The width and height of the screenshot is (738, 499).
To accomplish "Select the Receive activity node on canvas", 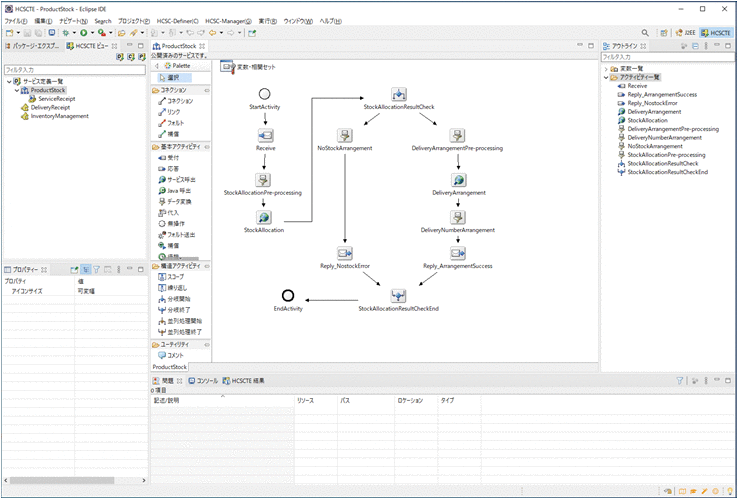I will click(x=265, y=132).
